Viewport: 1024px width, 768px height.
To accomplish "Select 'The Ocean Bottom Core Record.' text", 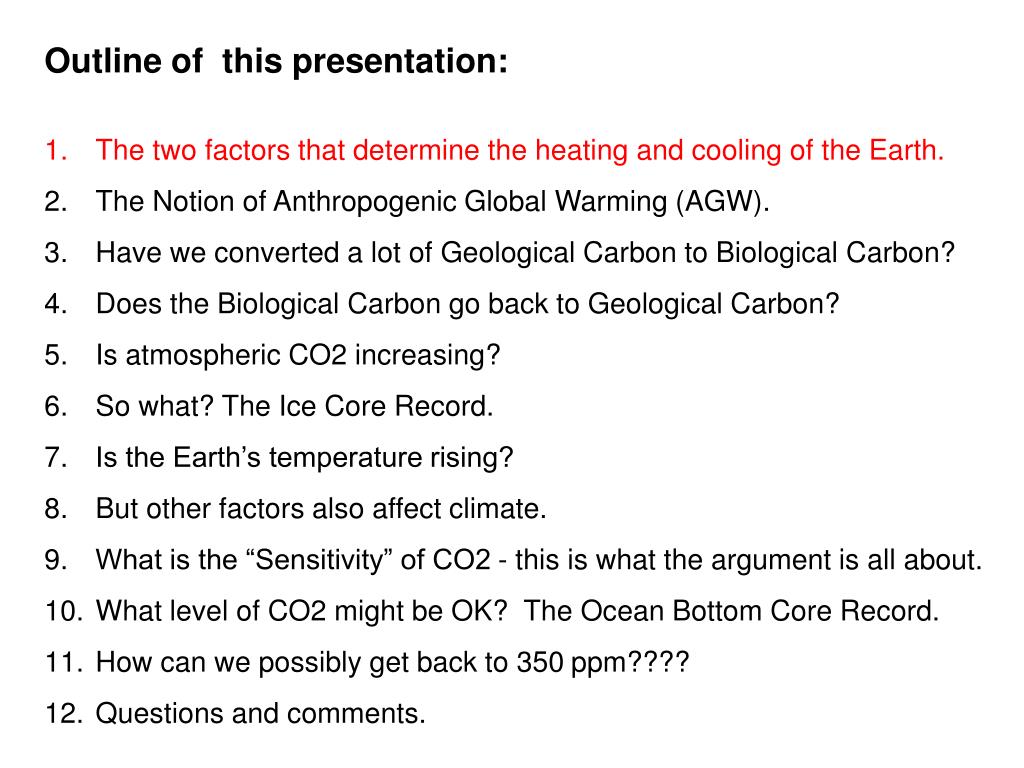I will click(731, 611).
